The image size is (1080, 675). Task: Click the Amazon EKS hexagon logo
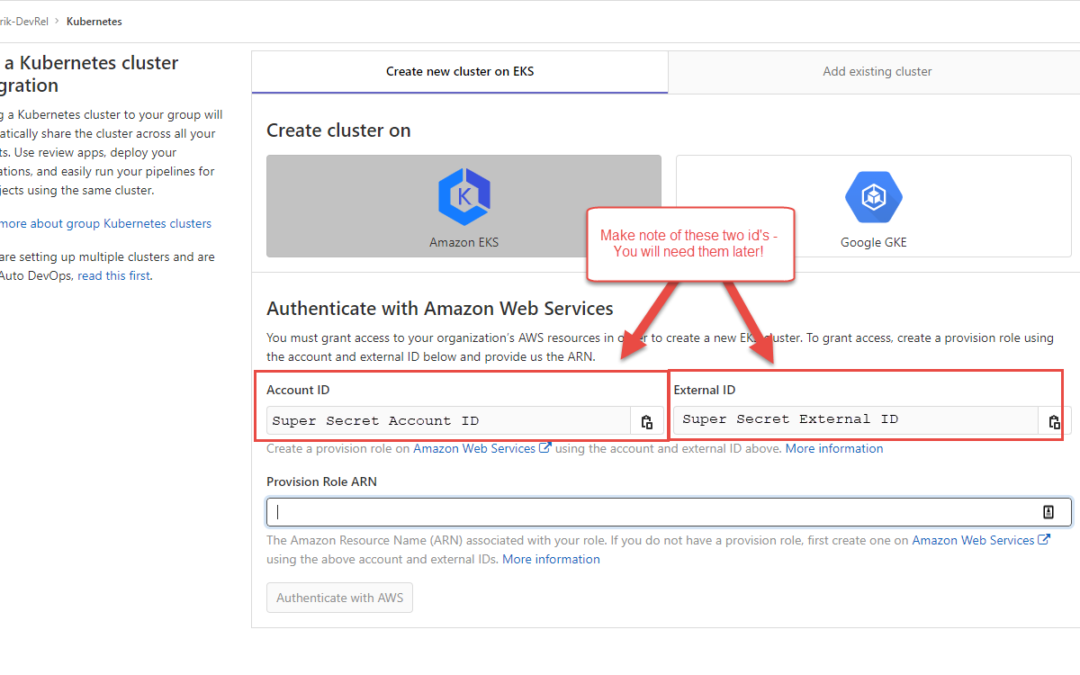(464, 197)
